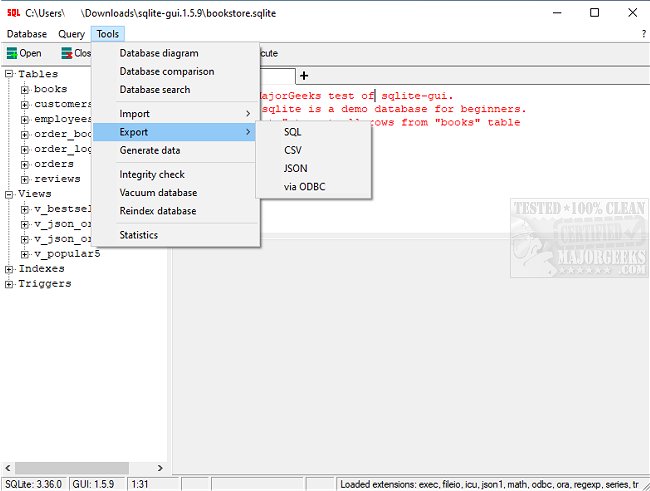The width and height of the screenshot is (650, 491).
Task: Expand the orders table node
Action: [x=25, y=165]
